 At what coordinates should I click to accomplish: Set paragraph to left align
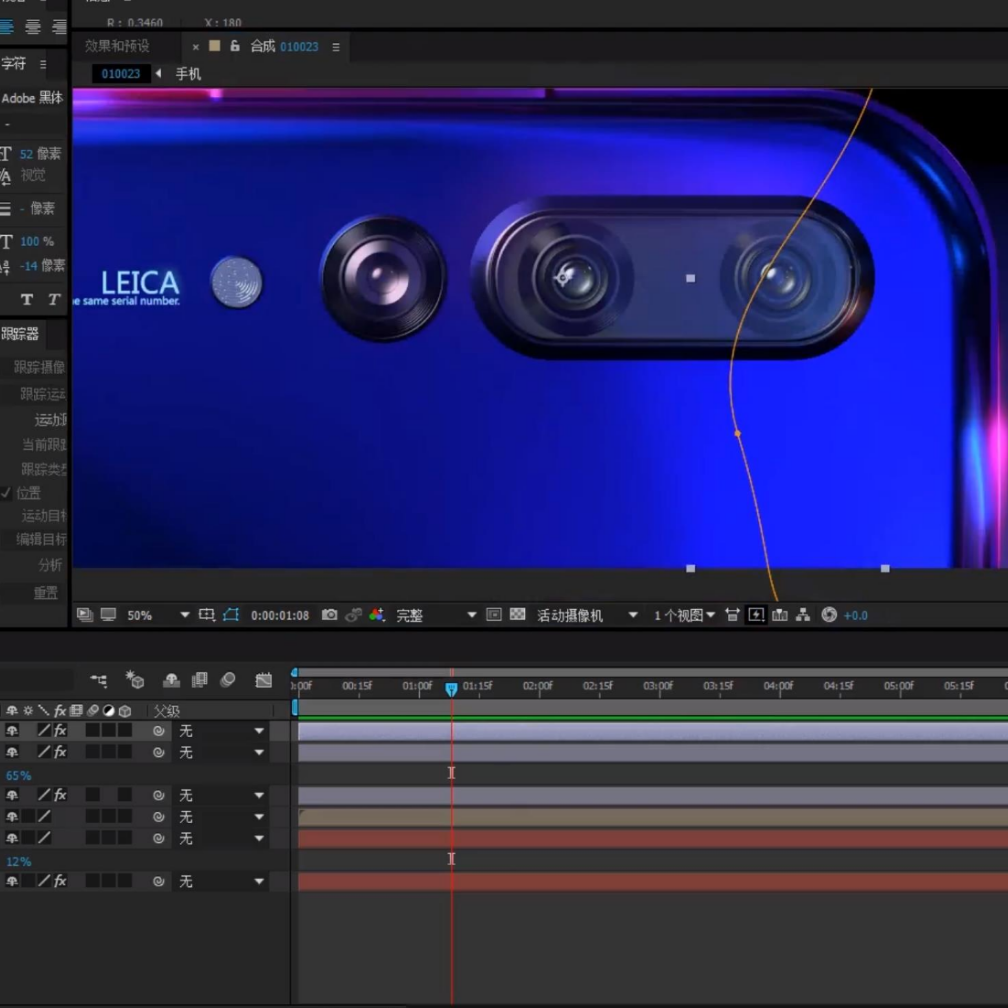6,26
